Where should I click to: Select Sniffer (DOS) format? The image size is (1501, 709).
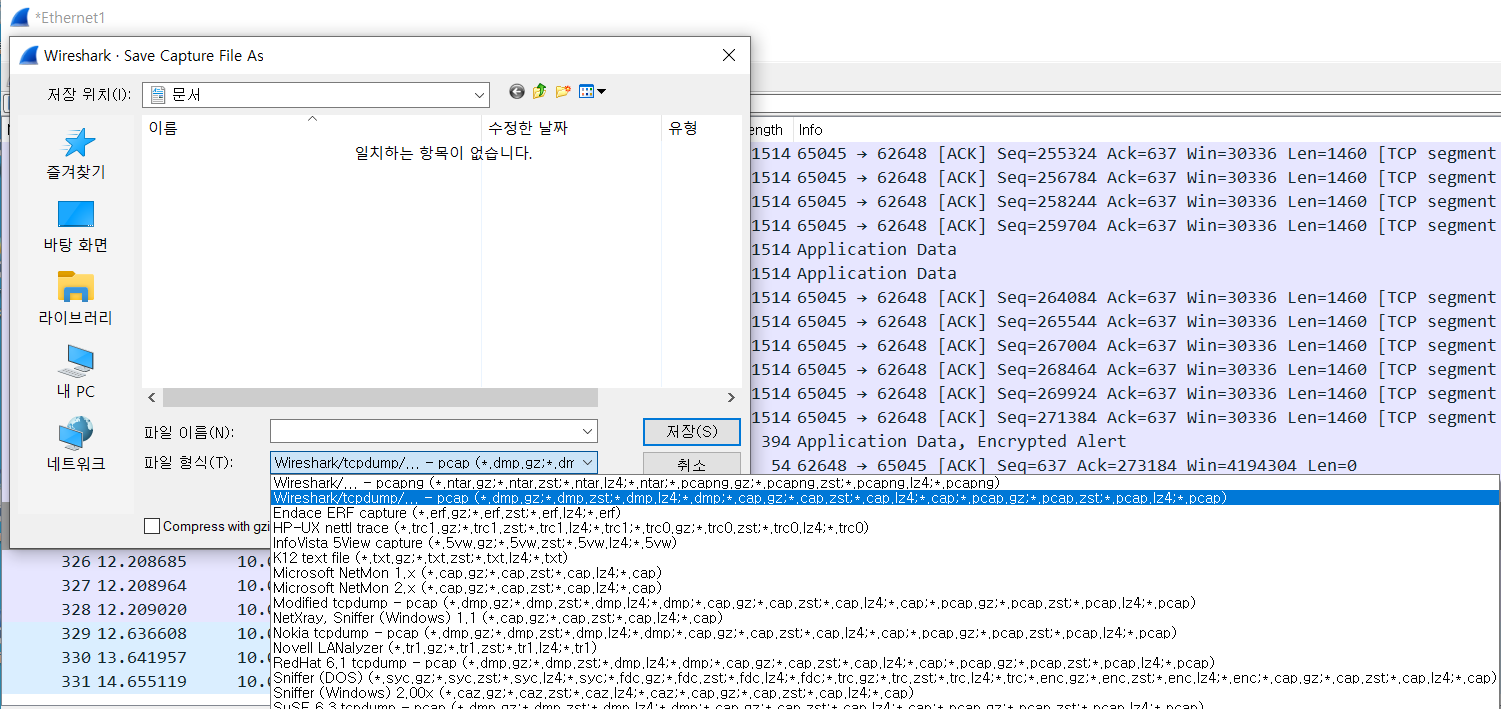click(885, 678)
